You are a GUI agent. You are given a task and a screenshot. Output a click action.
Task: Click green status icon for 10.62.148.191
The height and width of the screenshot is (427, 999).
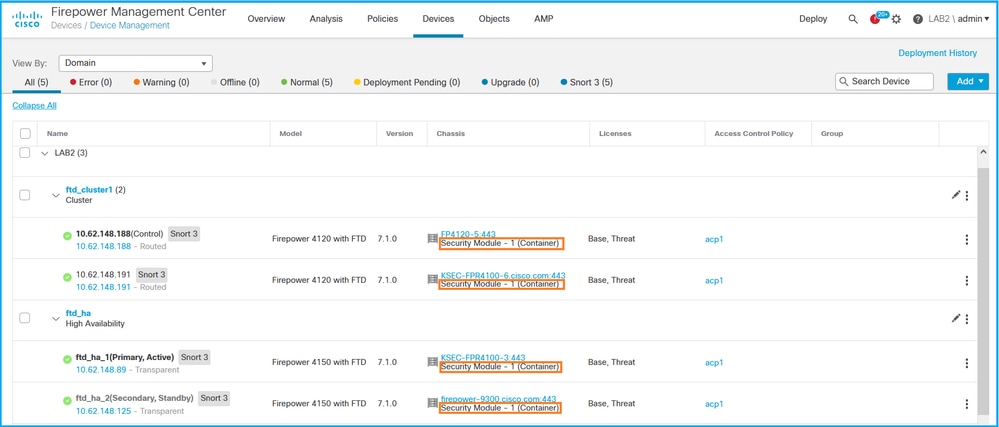[x=68, y=277]
